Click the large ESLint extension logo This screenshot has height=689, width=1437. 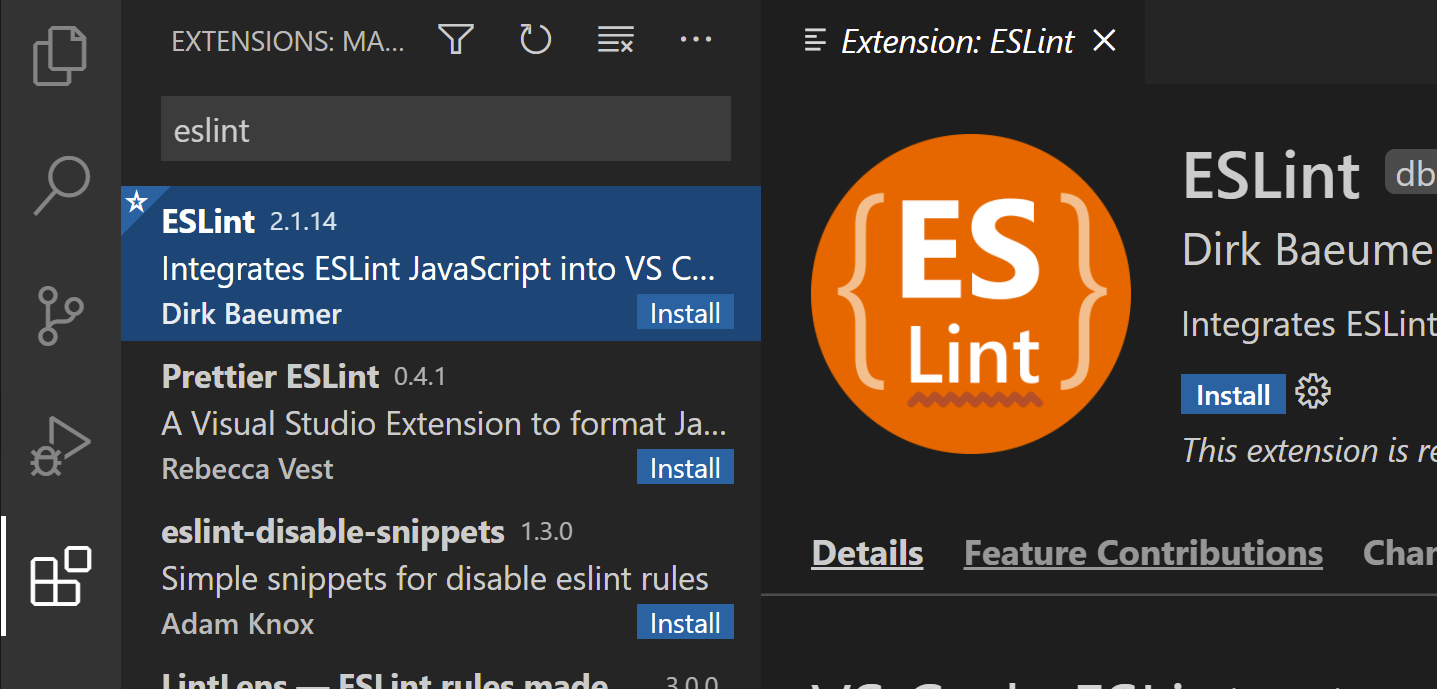pyautogui.click(x=971, y=294)
